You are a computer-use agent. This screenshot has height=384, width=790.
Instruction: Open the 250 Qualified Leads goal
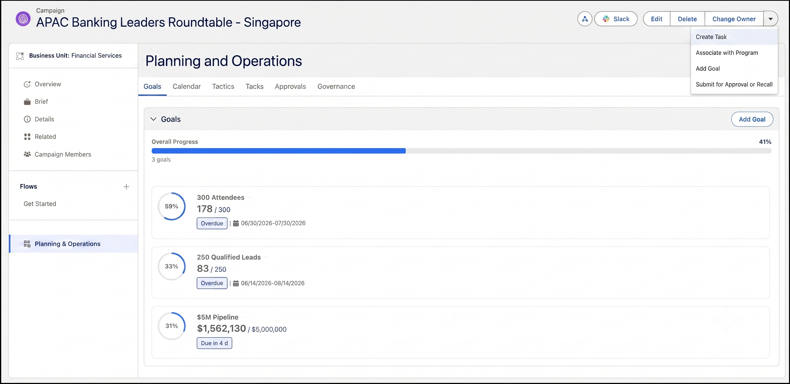click(x=229, y=257)
